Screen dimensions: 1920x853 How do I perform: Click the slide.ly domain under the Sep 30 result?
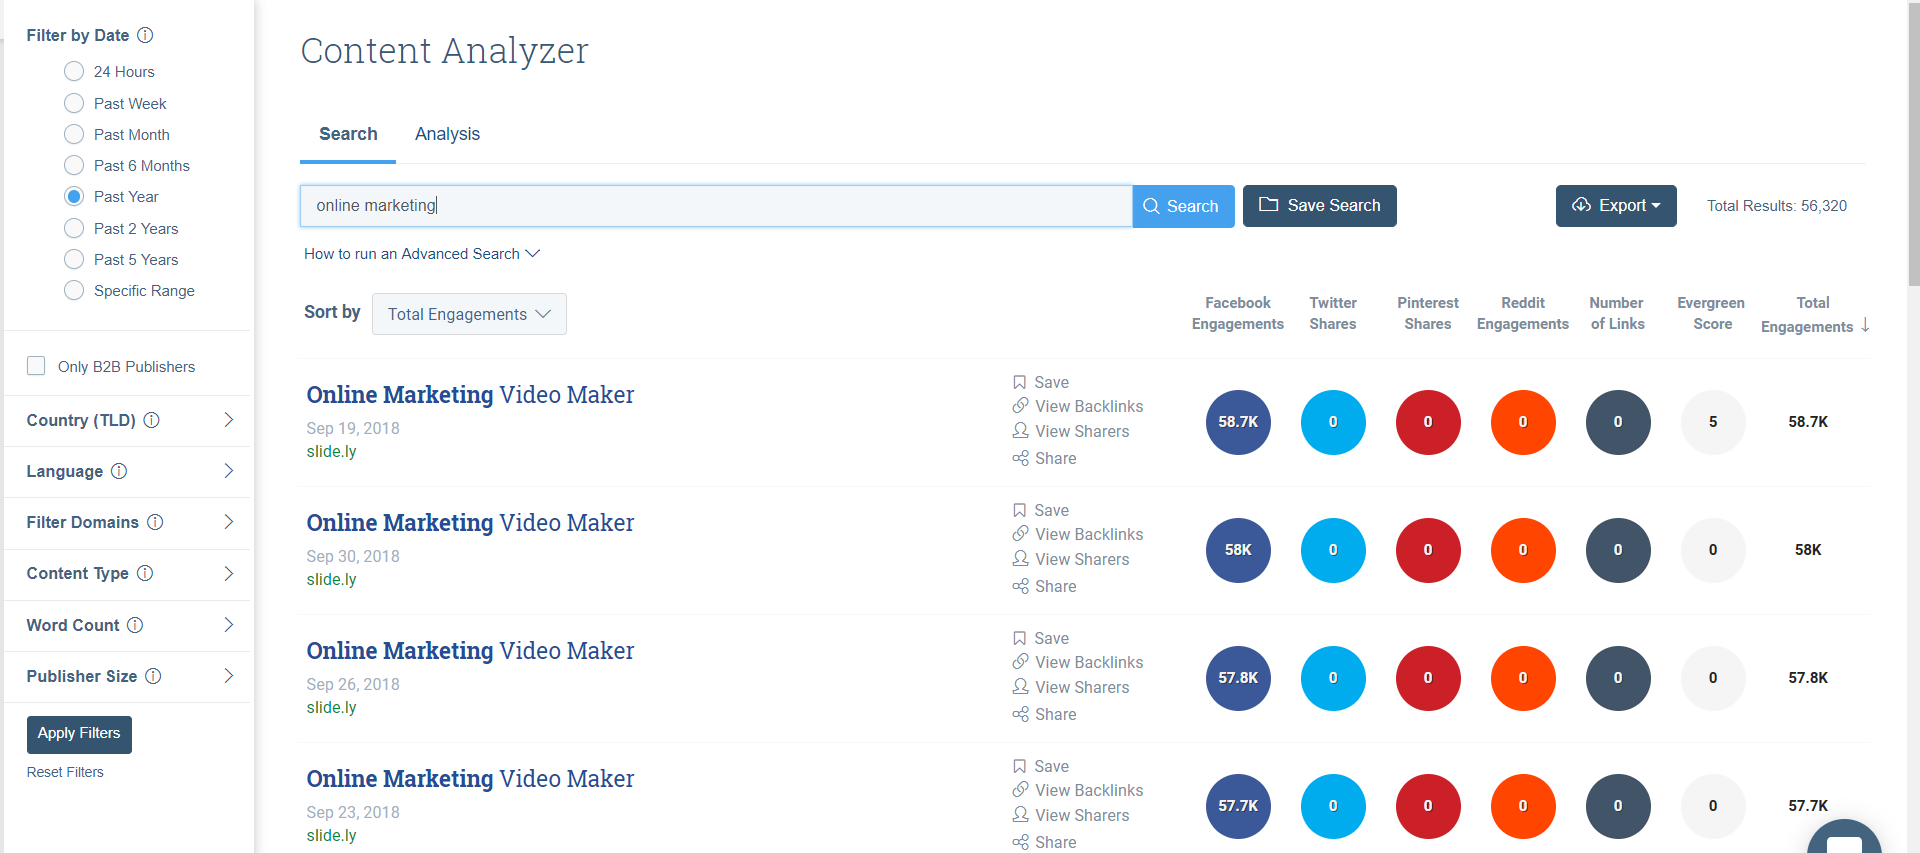click(331, 580)
